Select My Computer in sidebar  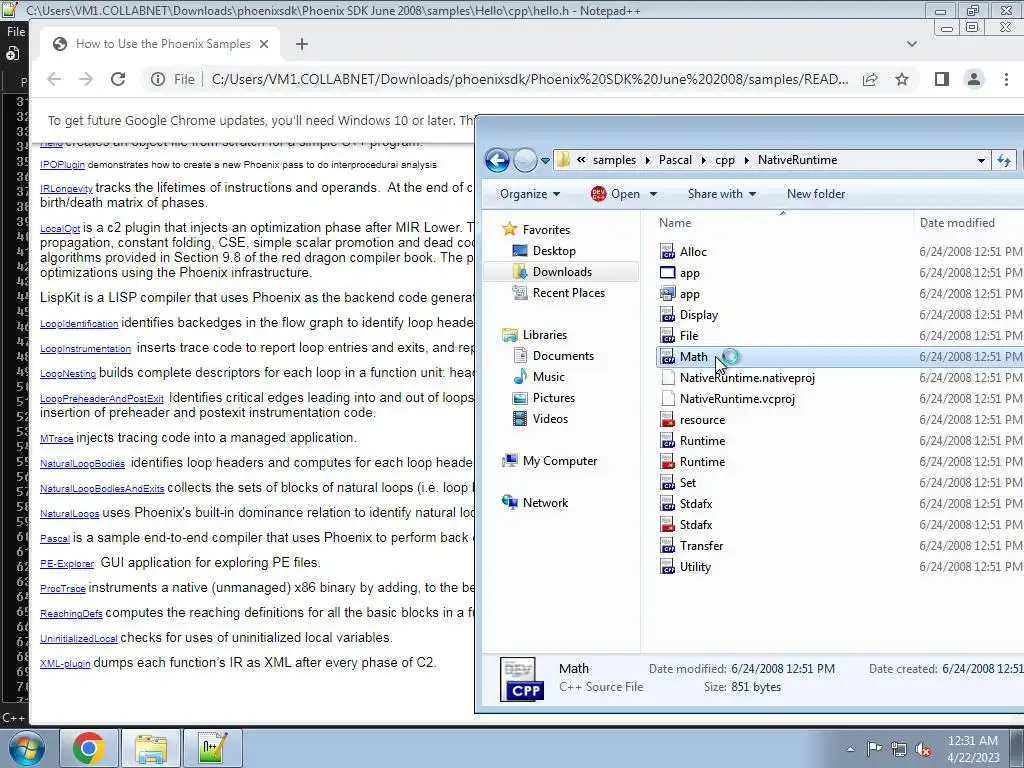coord(560,461)
